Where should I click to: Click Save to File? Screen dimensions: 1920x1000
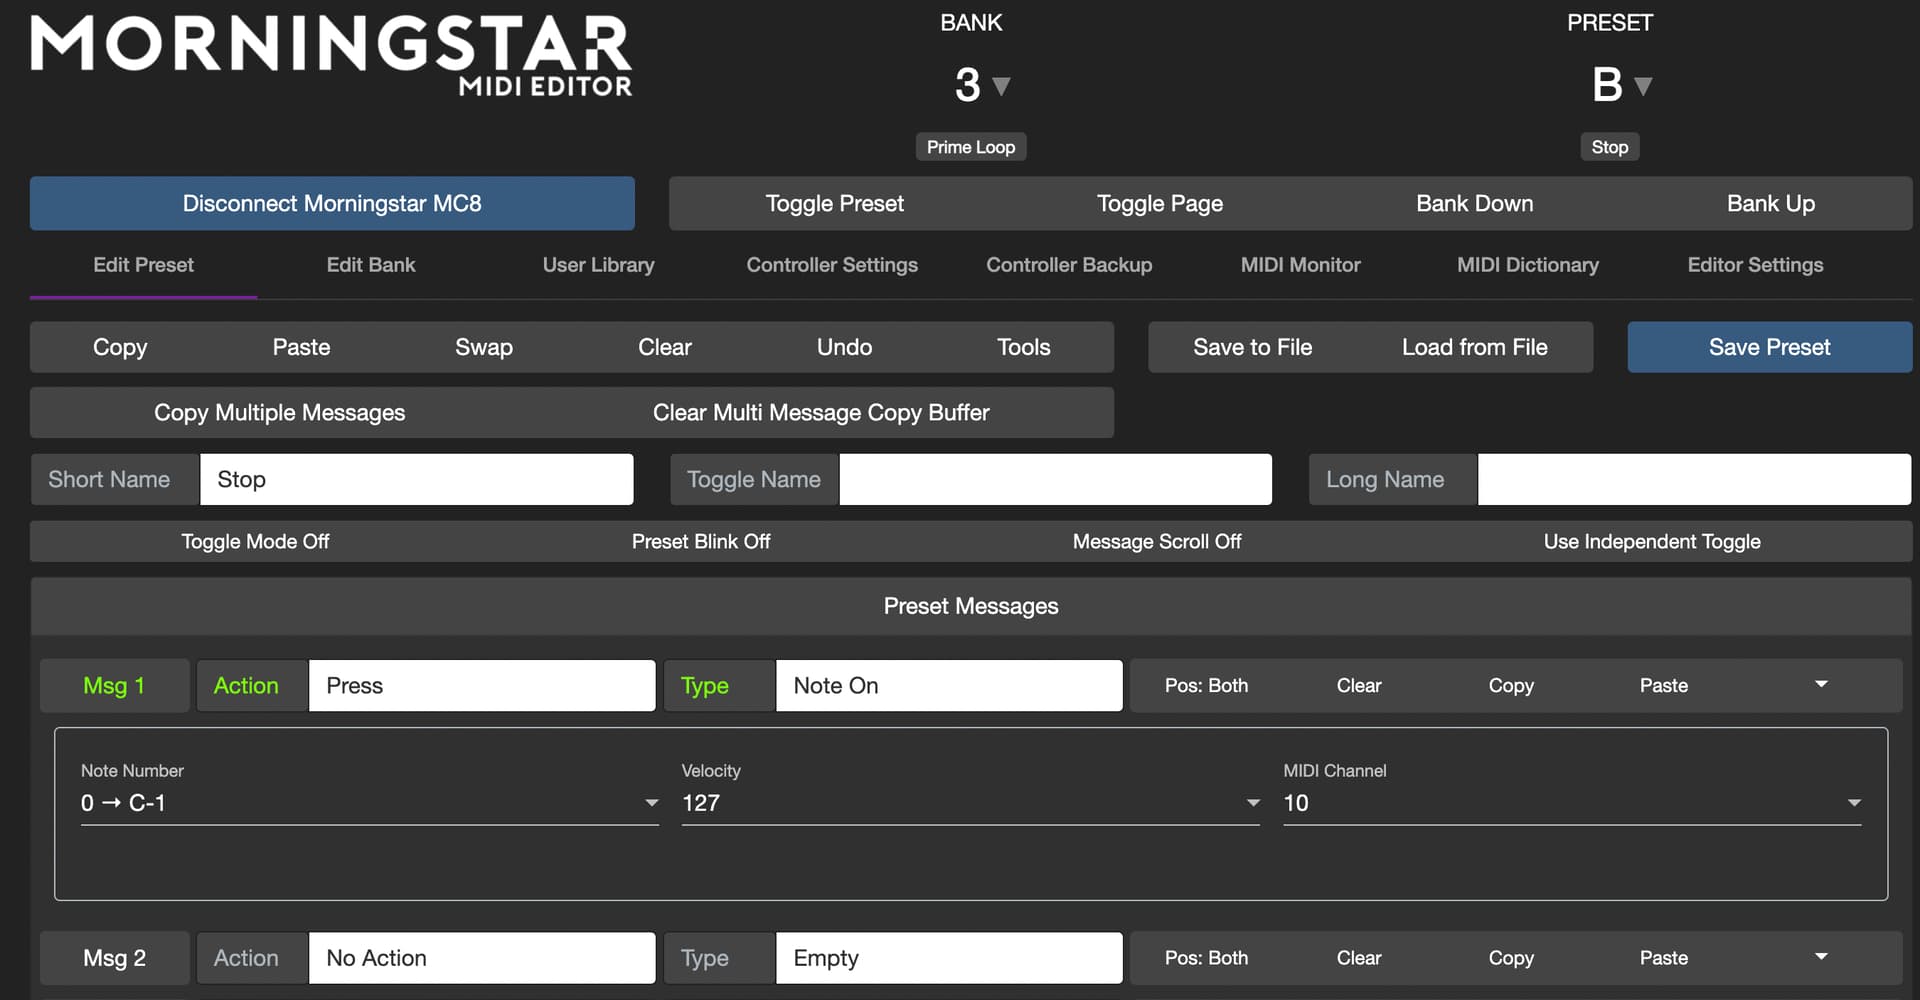coord(1252,347)
